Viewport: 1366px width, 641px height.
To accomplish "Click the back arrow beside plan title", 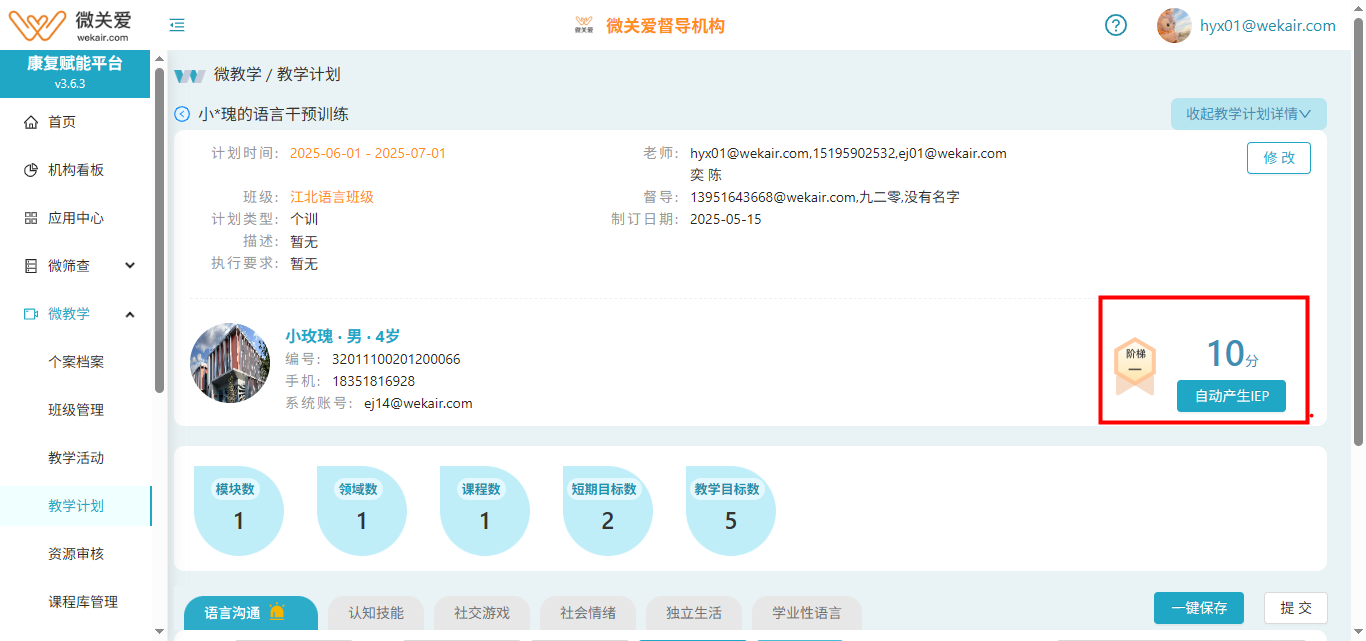I will (x=182, y=114).
